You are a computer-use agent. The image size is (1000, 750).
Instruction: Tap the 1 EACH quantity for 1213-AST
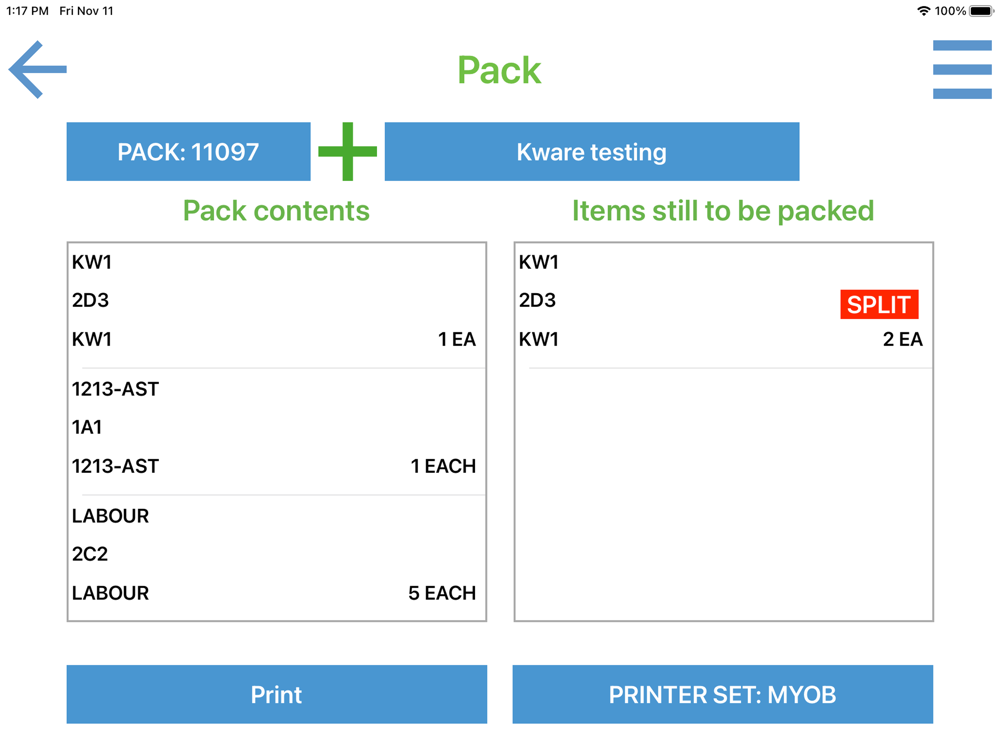(442, 466)
